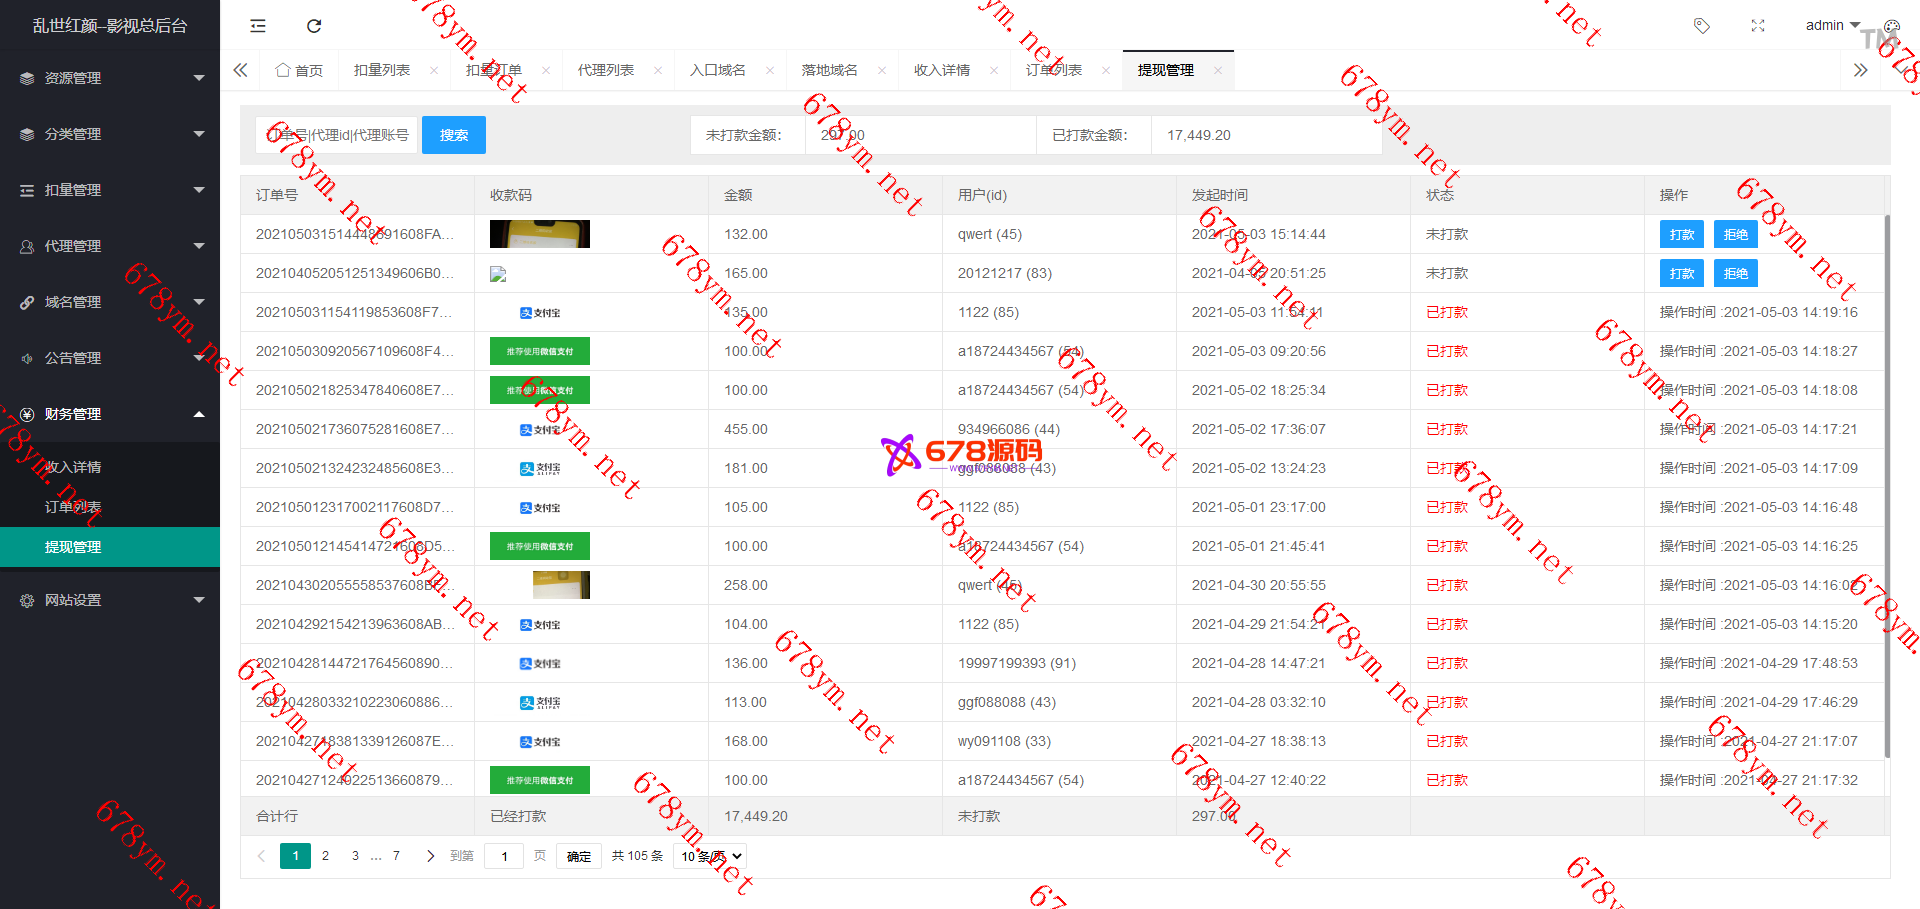
Task: Toggle fullscreen mode icon
Action: pos(1758,26)
